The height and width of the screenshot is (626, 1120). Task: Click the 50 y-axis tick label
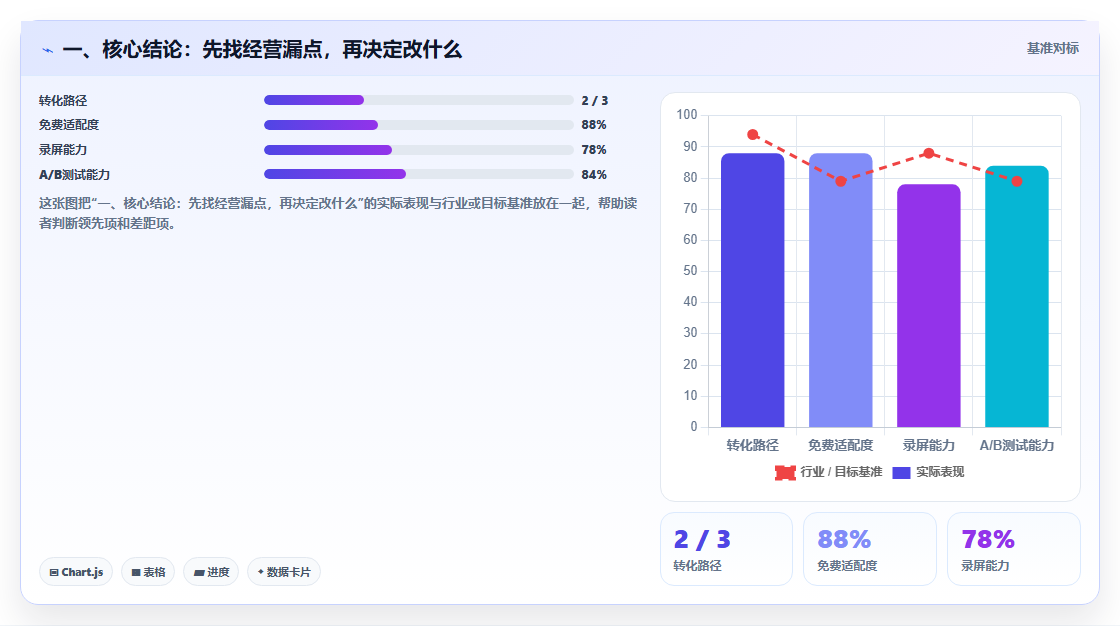tap(689, 271)
